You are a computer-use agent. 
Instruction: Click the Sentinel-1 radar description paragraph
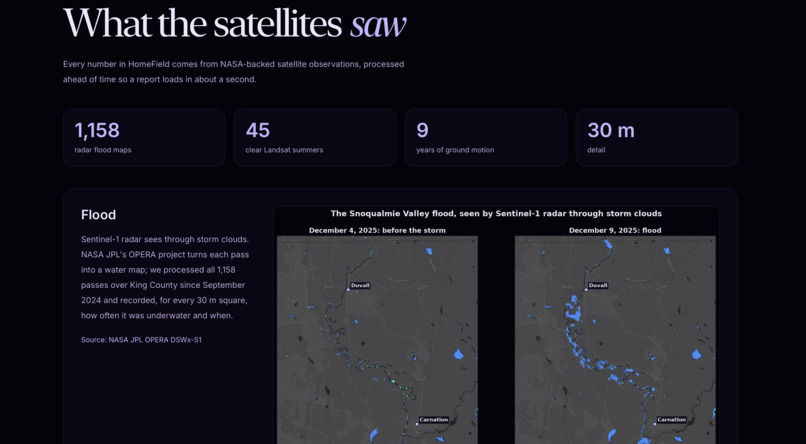165,278
